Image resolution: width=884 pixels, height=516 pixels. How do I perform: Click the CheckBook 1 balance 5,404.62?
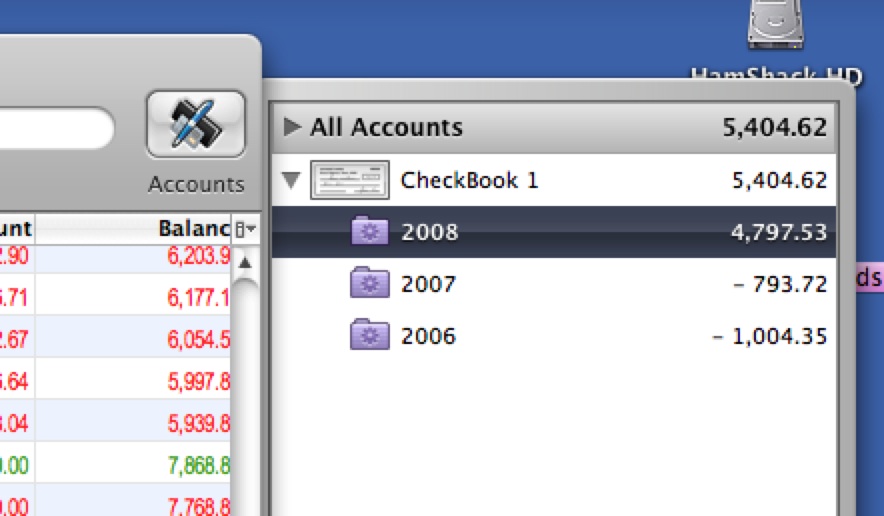pyautogui.click(x=779, y=180)
